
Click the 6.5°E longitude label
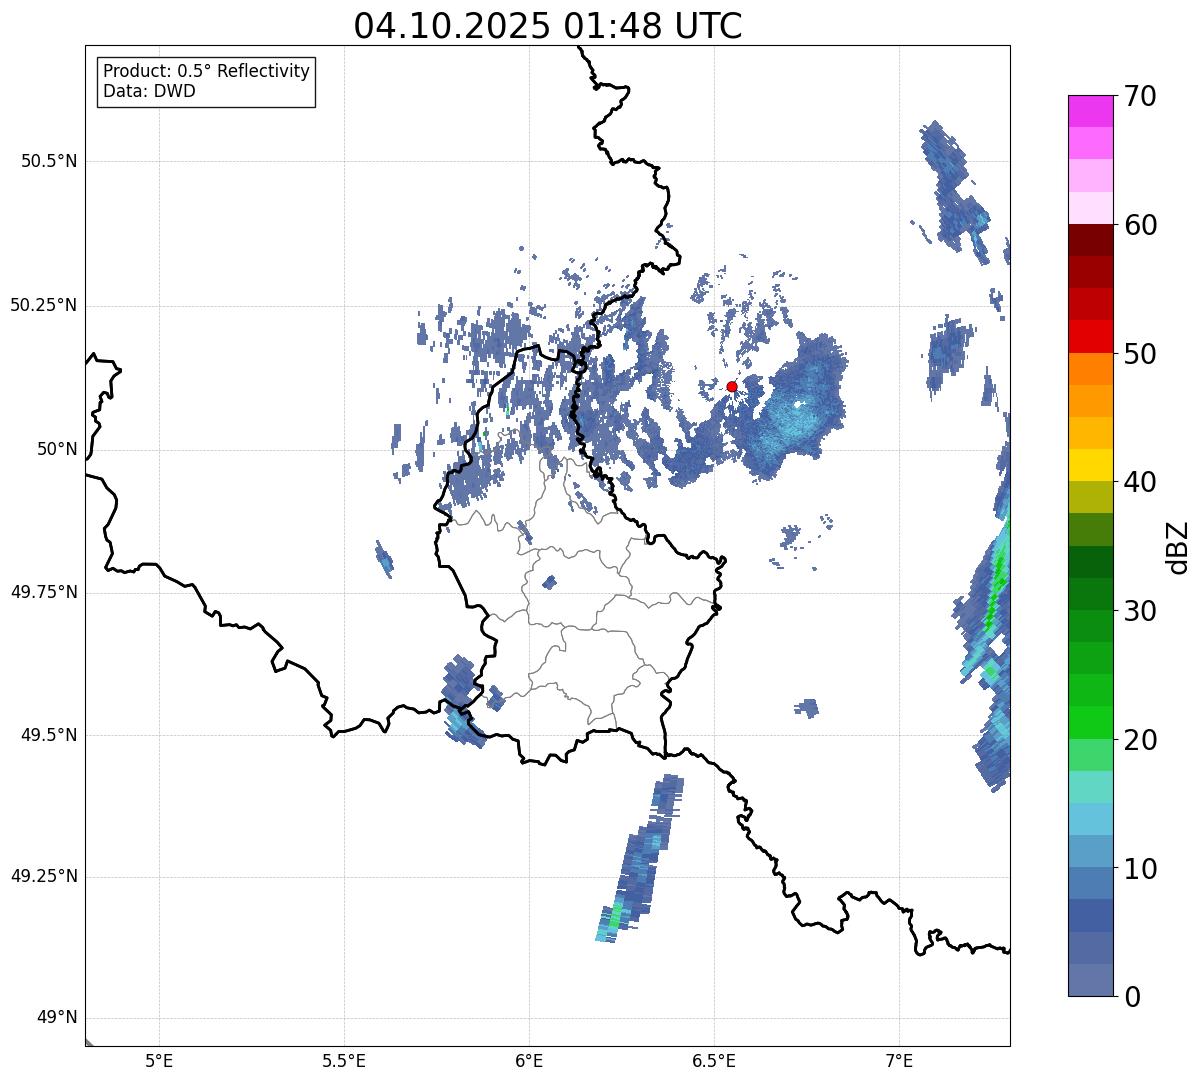point(714,1060)
